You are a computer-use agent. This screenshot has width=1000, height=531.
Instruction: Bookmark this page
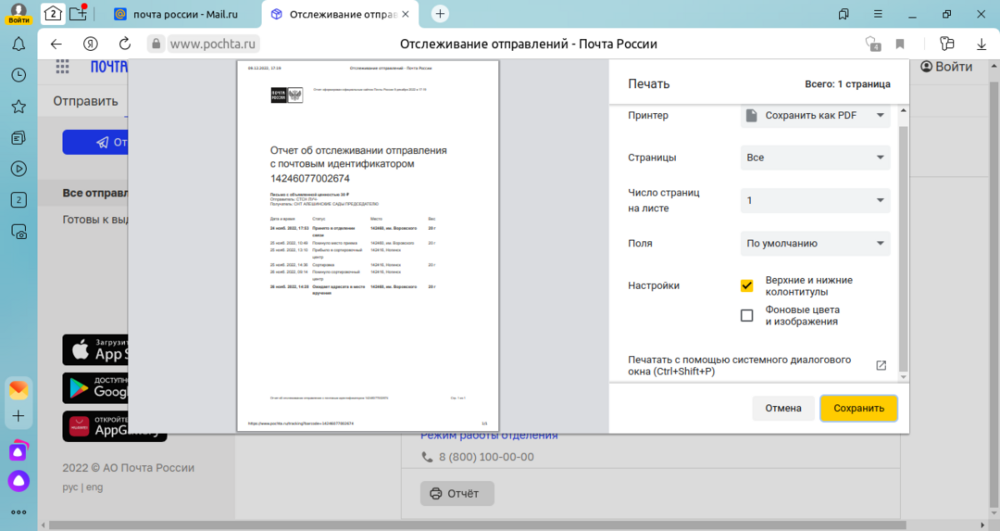click(x=900, y=44)
